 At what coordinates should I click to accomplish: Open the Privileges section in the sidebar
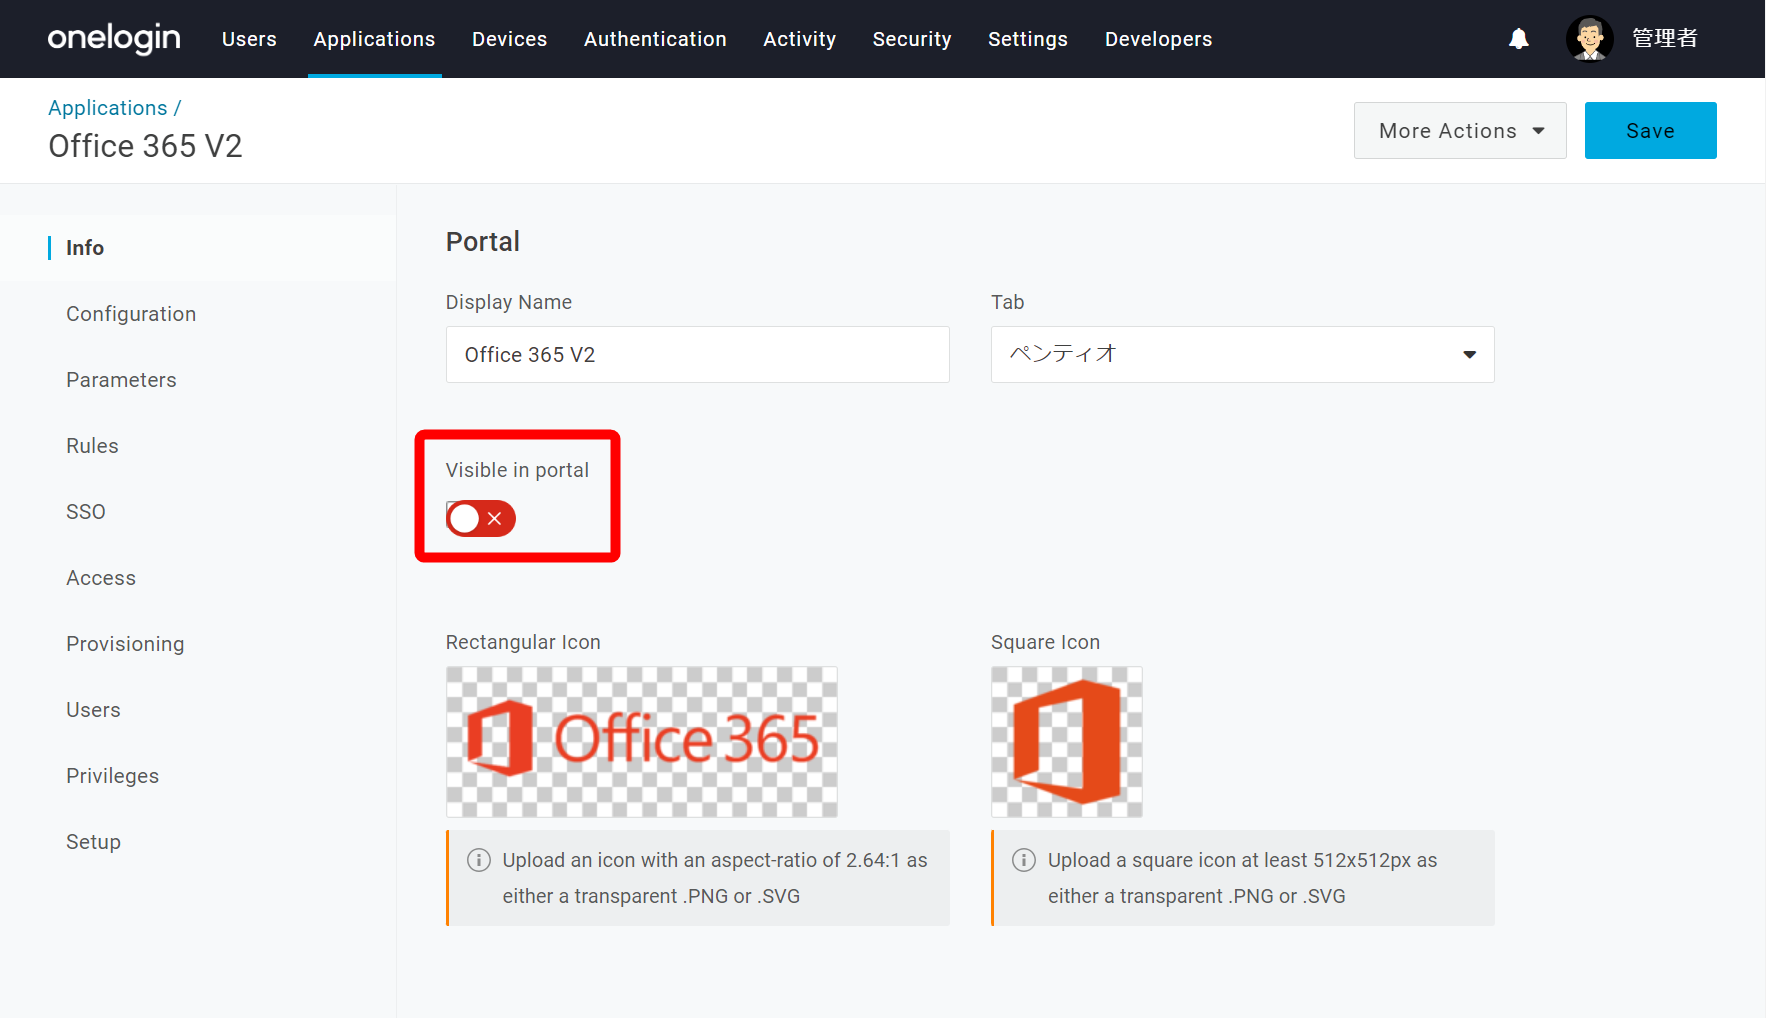(112, 776)
